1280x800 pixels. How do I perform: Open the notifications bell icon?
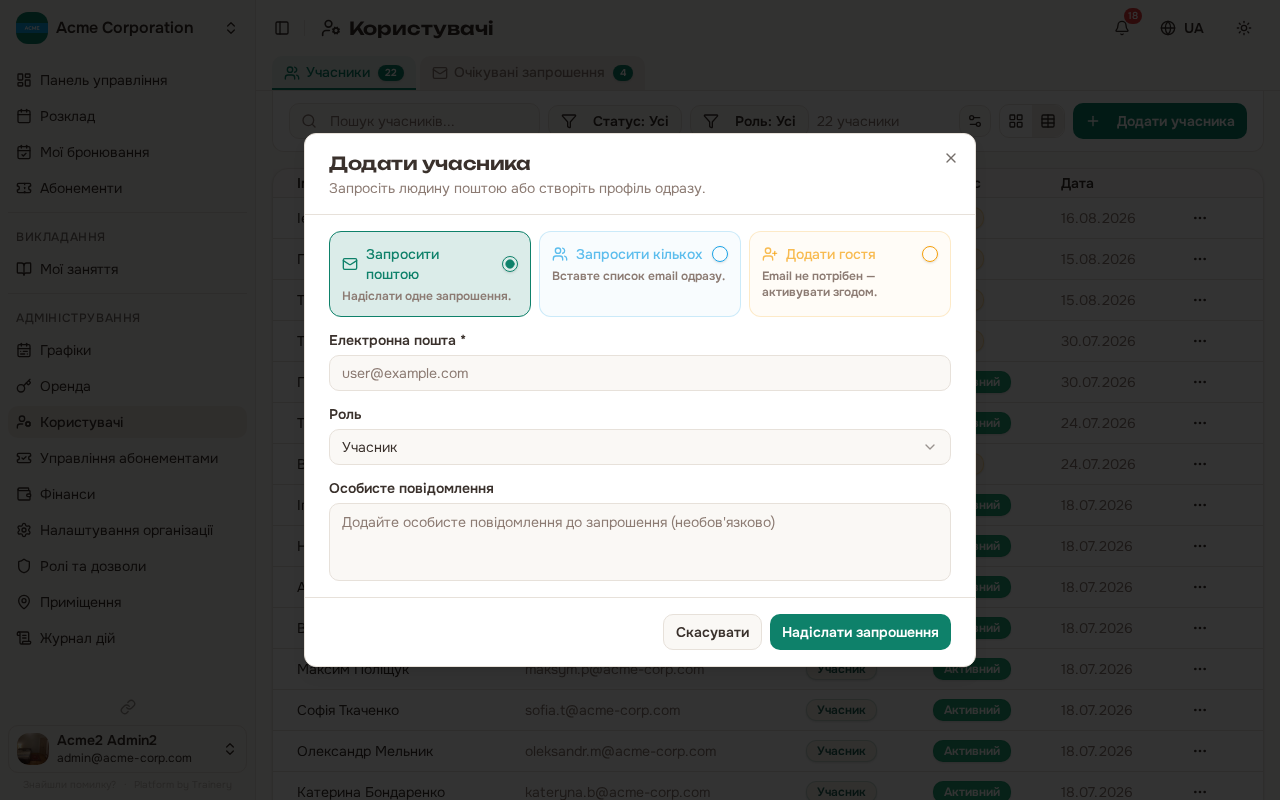point(1122,28)
